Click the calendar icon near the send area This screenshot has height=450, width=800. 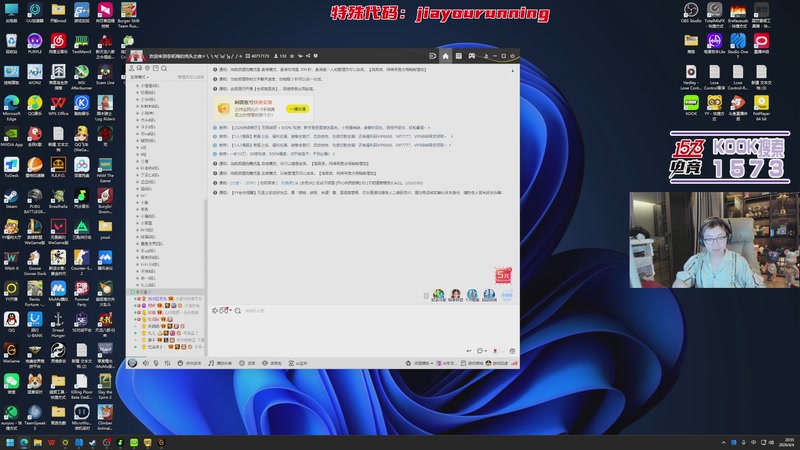[x=512, y=351]
